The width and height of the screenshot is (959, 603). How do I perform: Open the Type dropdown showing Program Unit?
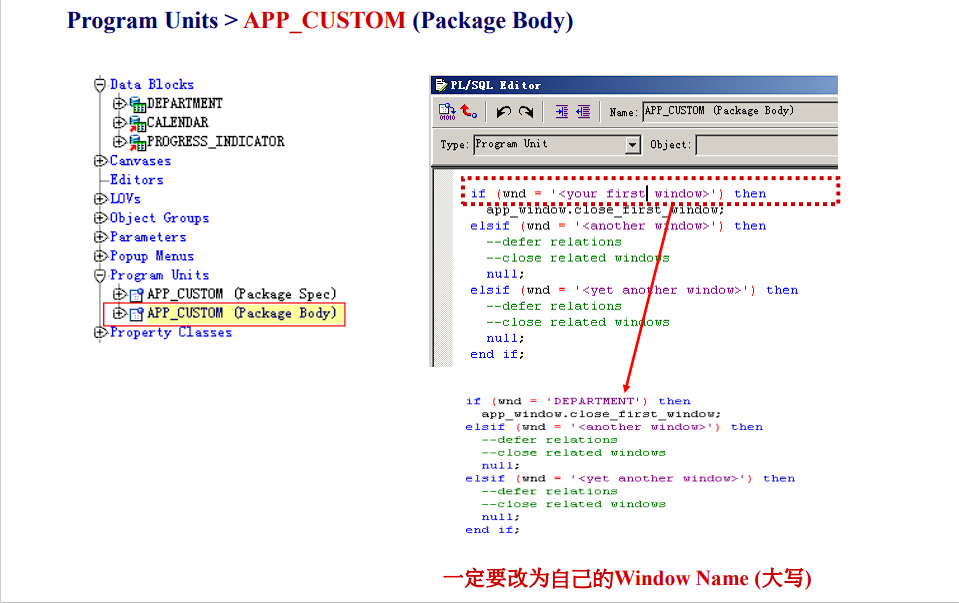[633, 145]
